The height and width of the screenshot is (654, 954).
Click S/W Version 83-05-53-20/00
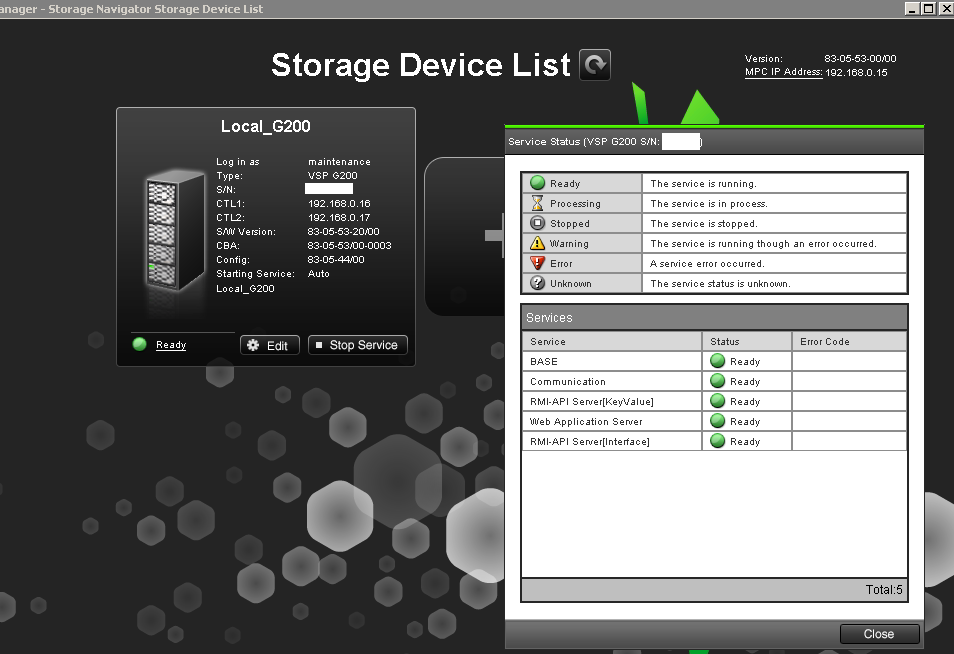[343, 232]
